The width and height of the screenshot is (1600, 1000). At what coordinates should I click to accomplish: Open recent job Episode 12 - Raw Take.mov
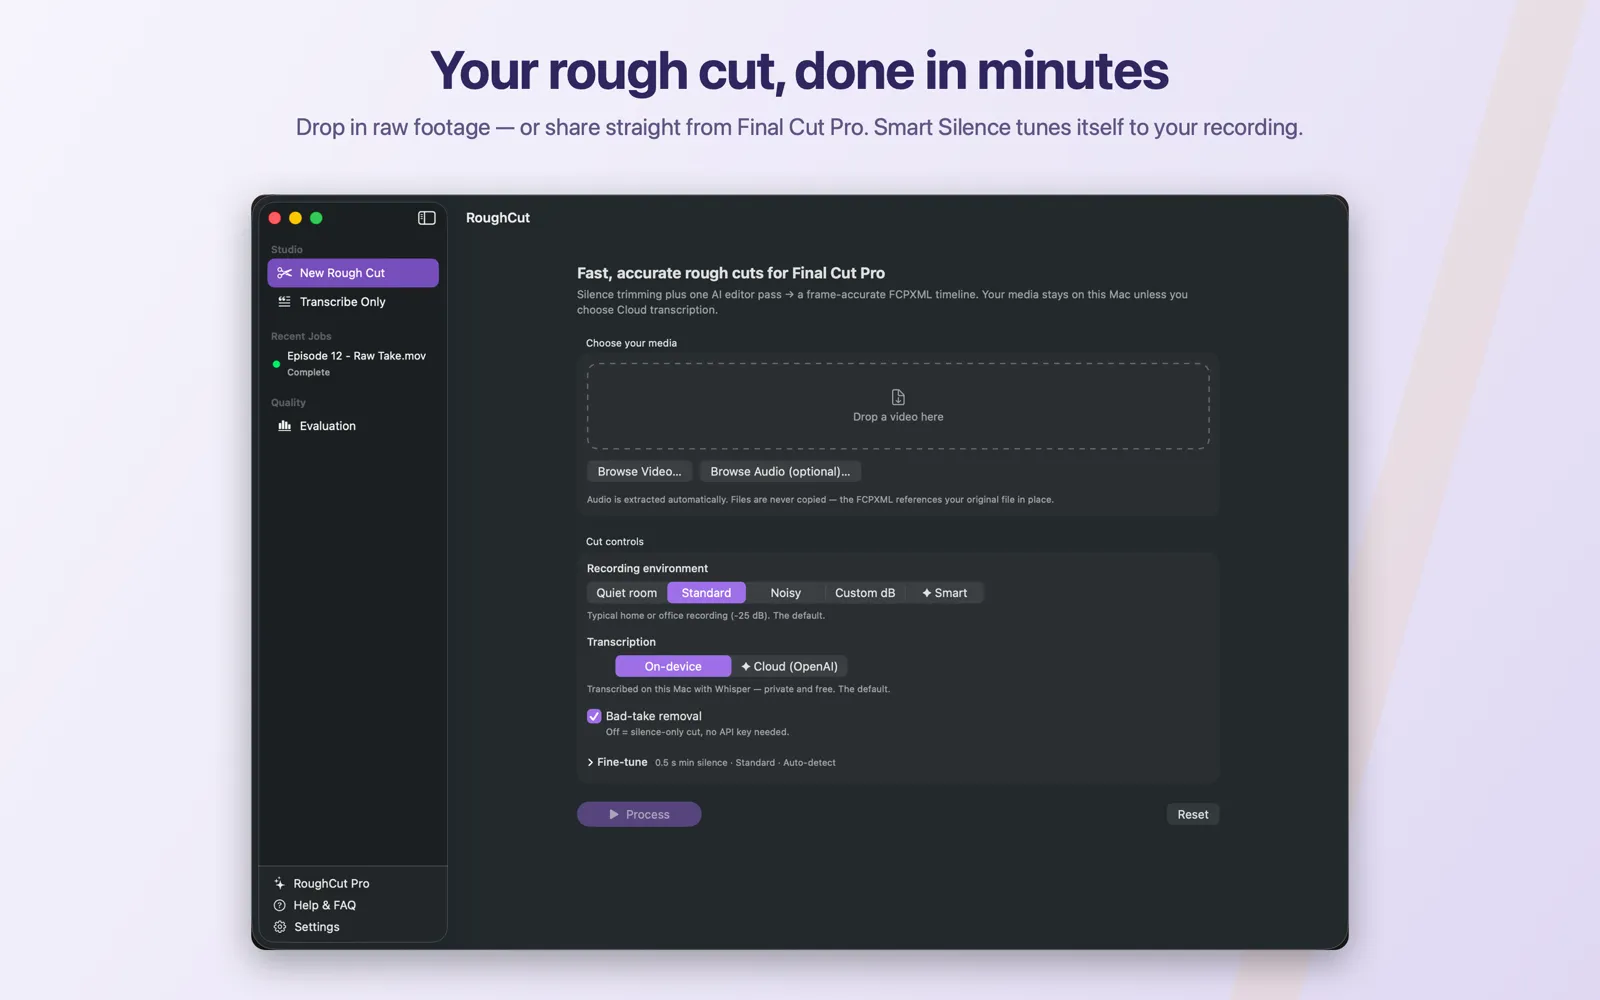click(x=353, y=364)
